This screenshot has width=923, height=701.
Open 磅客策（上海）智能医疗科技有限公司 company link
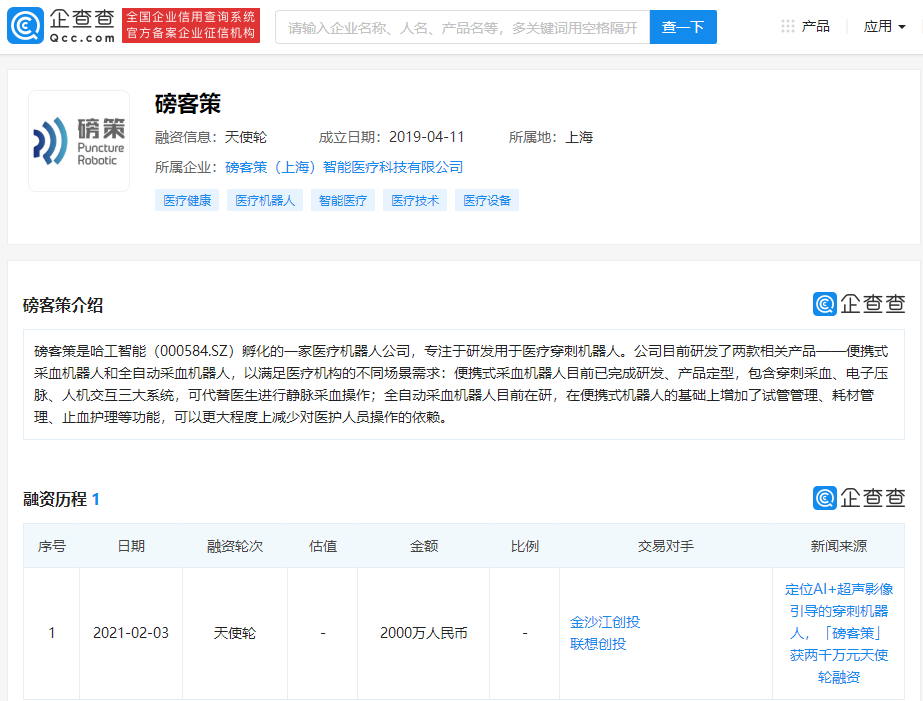point(344,167)
